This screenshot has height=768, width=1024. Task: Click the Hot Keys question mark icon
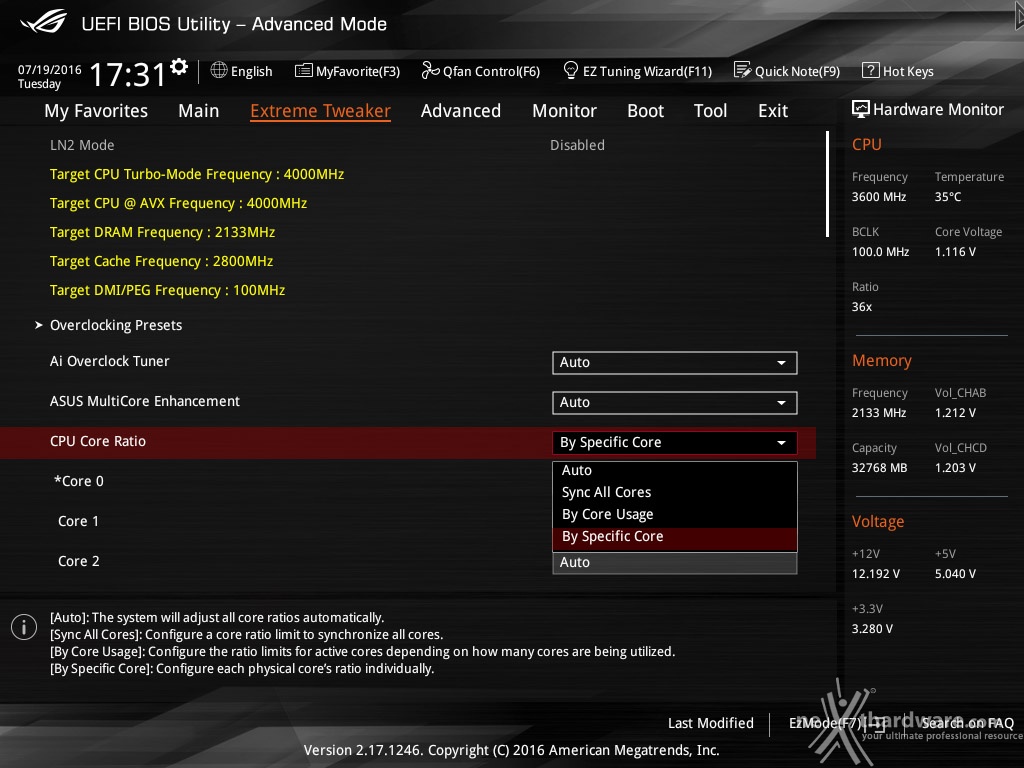871,70
